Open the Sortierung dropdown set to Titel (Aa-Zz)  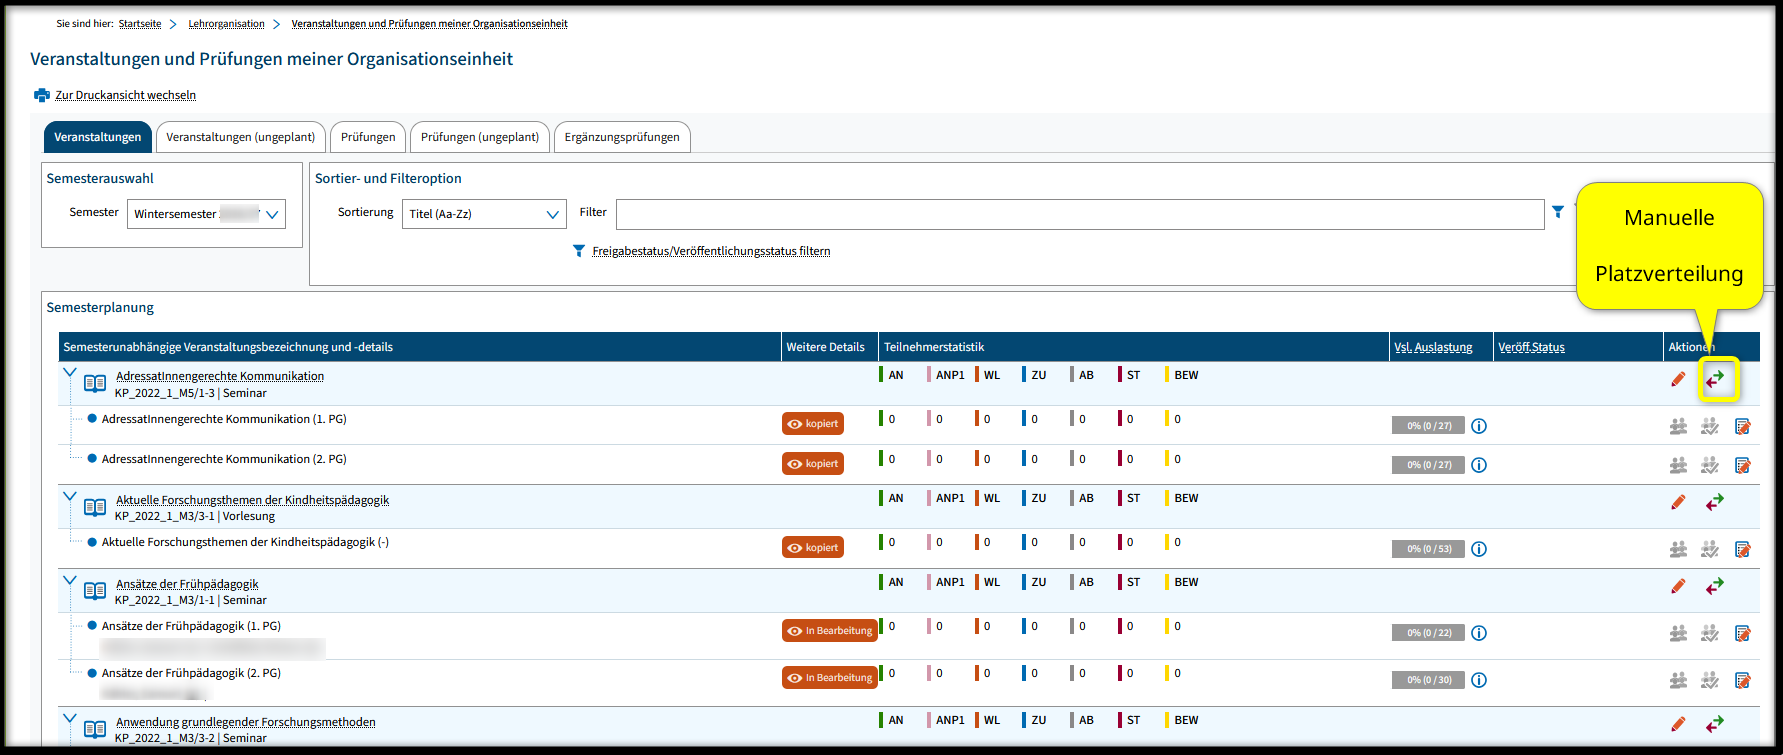484,214
